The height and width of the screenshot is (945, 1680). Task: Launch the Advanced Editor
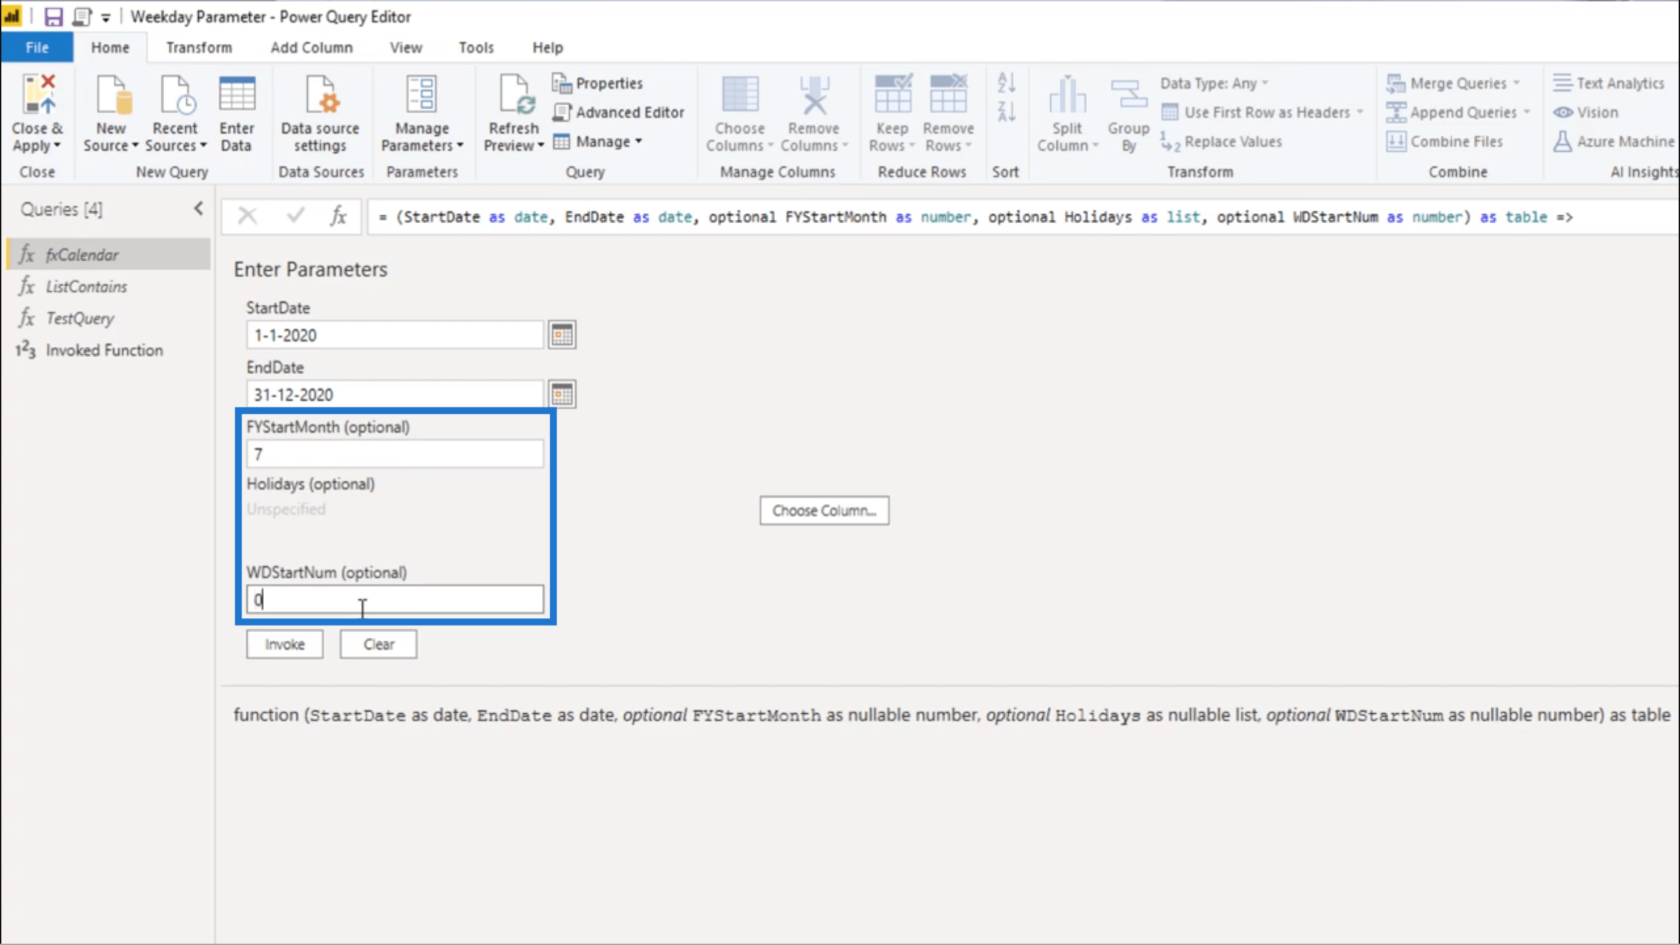(x=618, y=112)
